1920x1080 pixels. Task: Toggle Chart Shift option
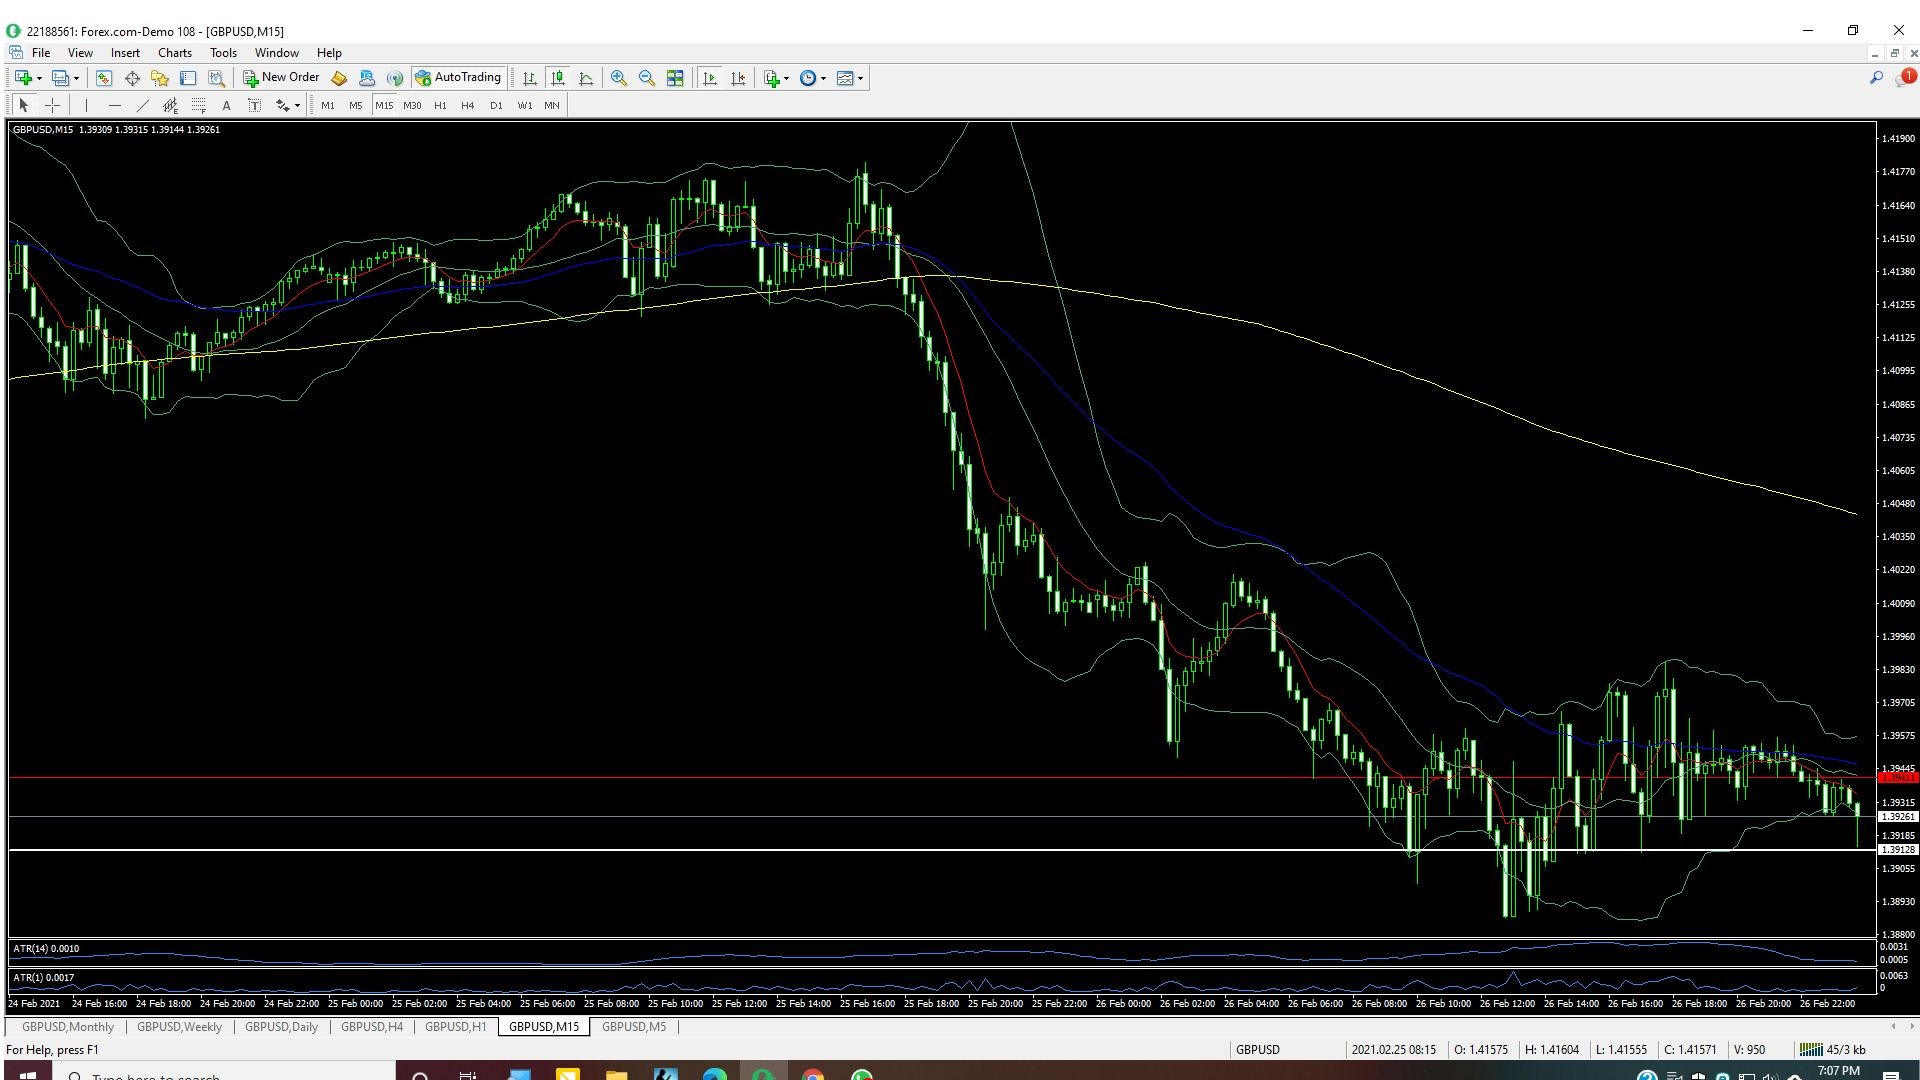coord(738,78)
